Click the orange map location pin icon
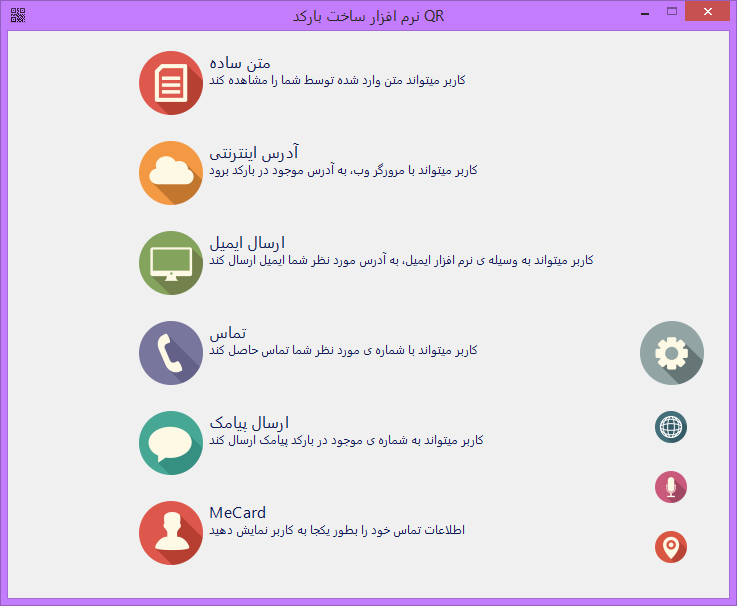 coord(671,547)
